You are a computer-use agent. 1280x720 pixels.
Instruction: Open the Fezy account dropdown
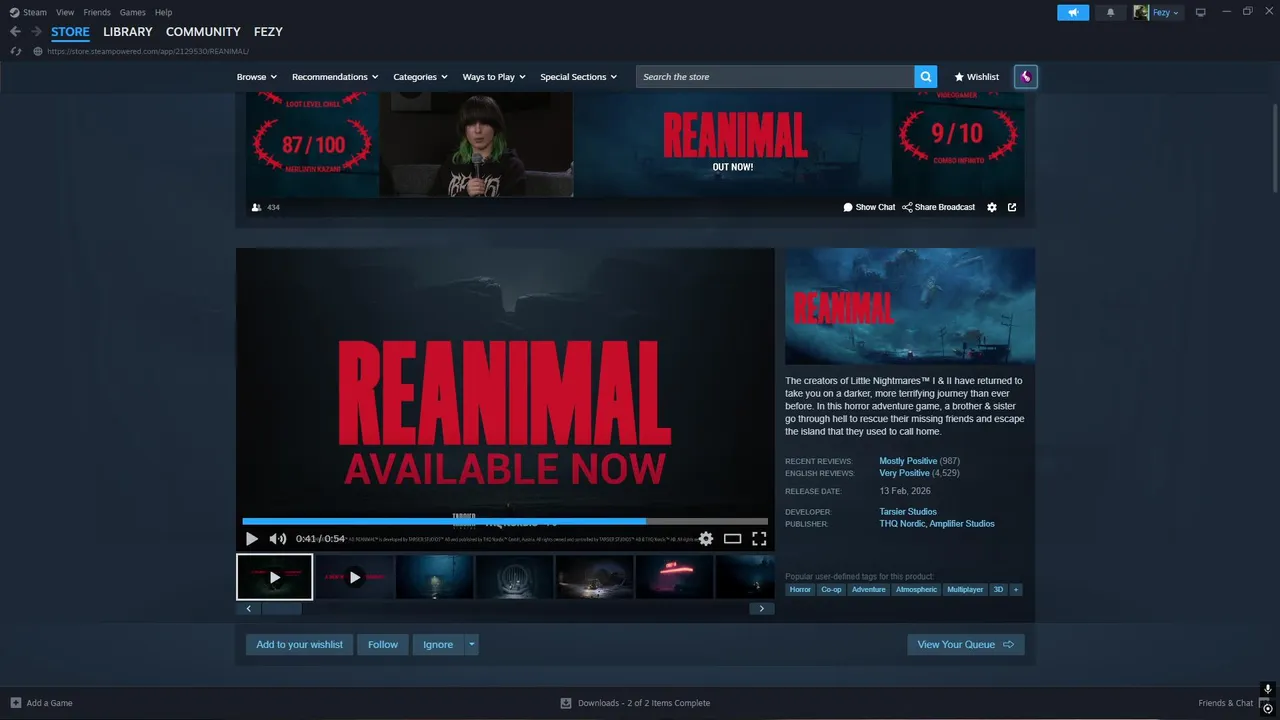[x=1157, y=12]
